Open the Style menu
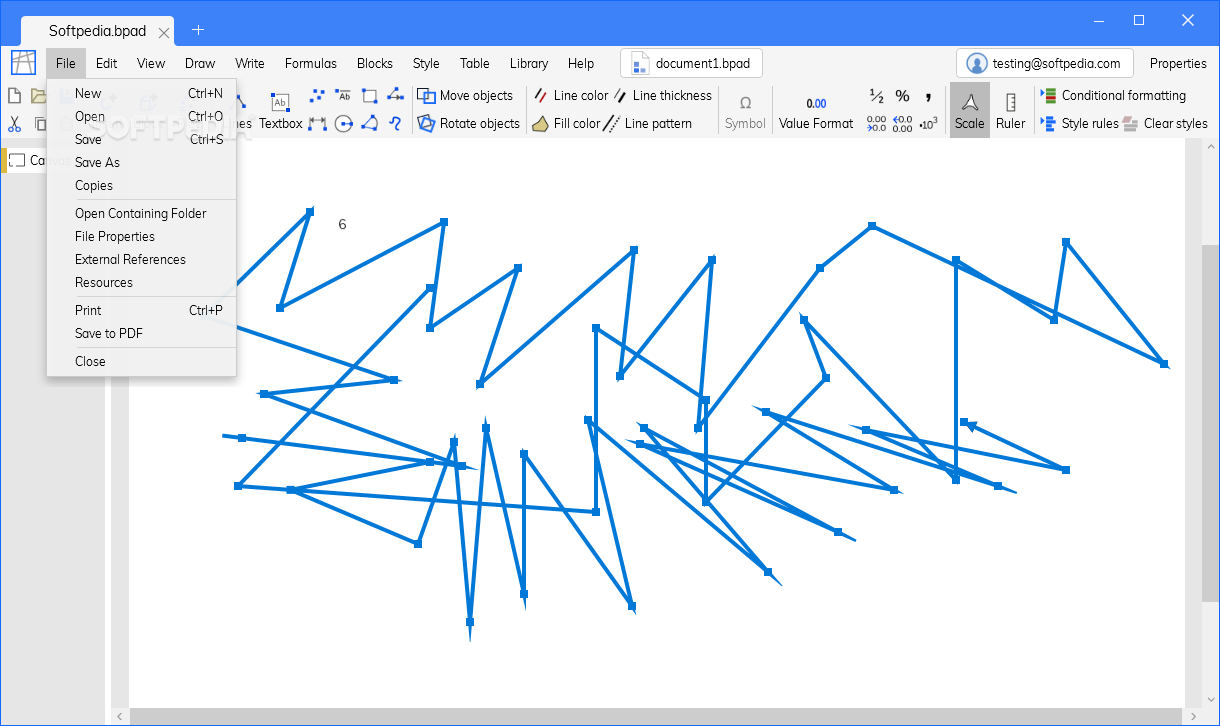This screenshot has height=726, width=1220. 426,63
